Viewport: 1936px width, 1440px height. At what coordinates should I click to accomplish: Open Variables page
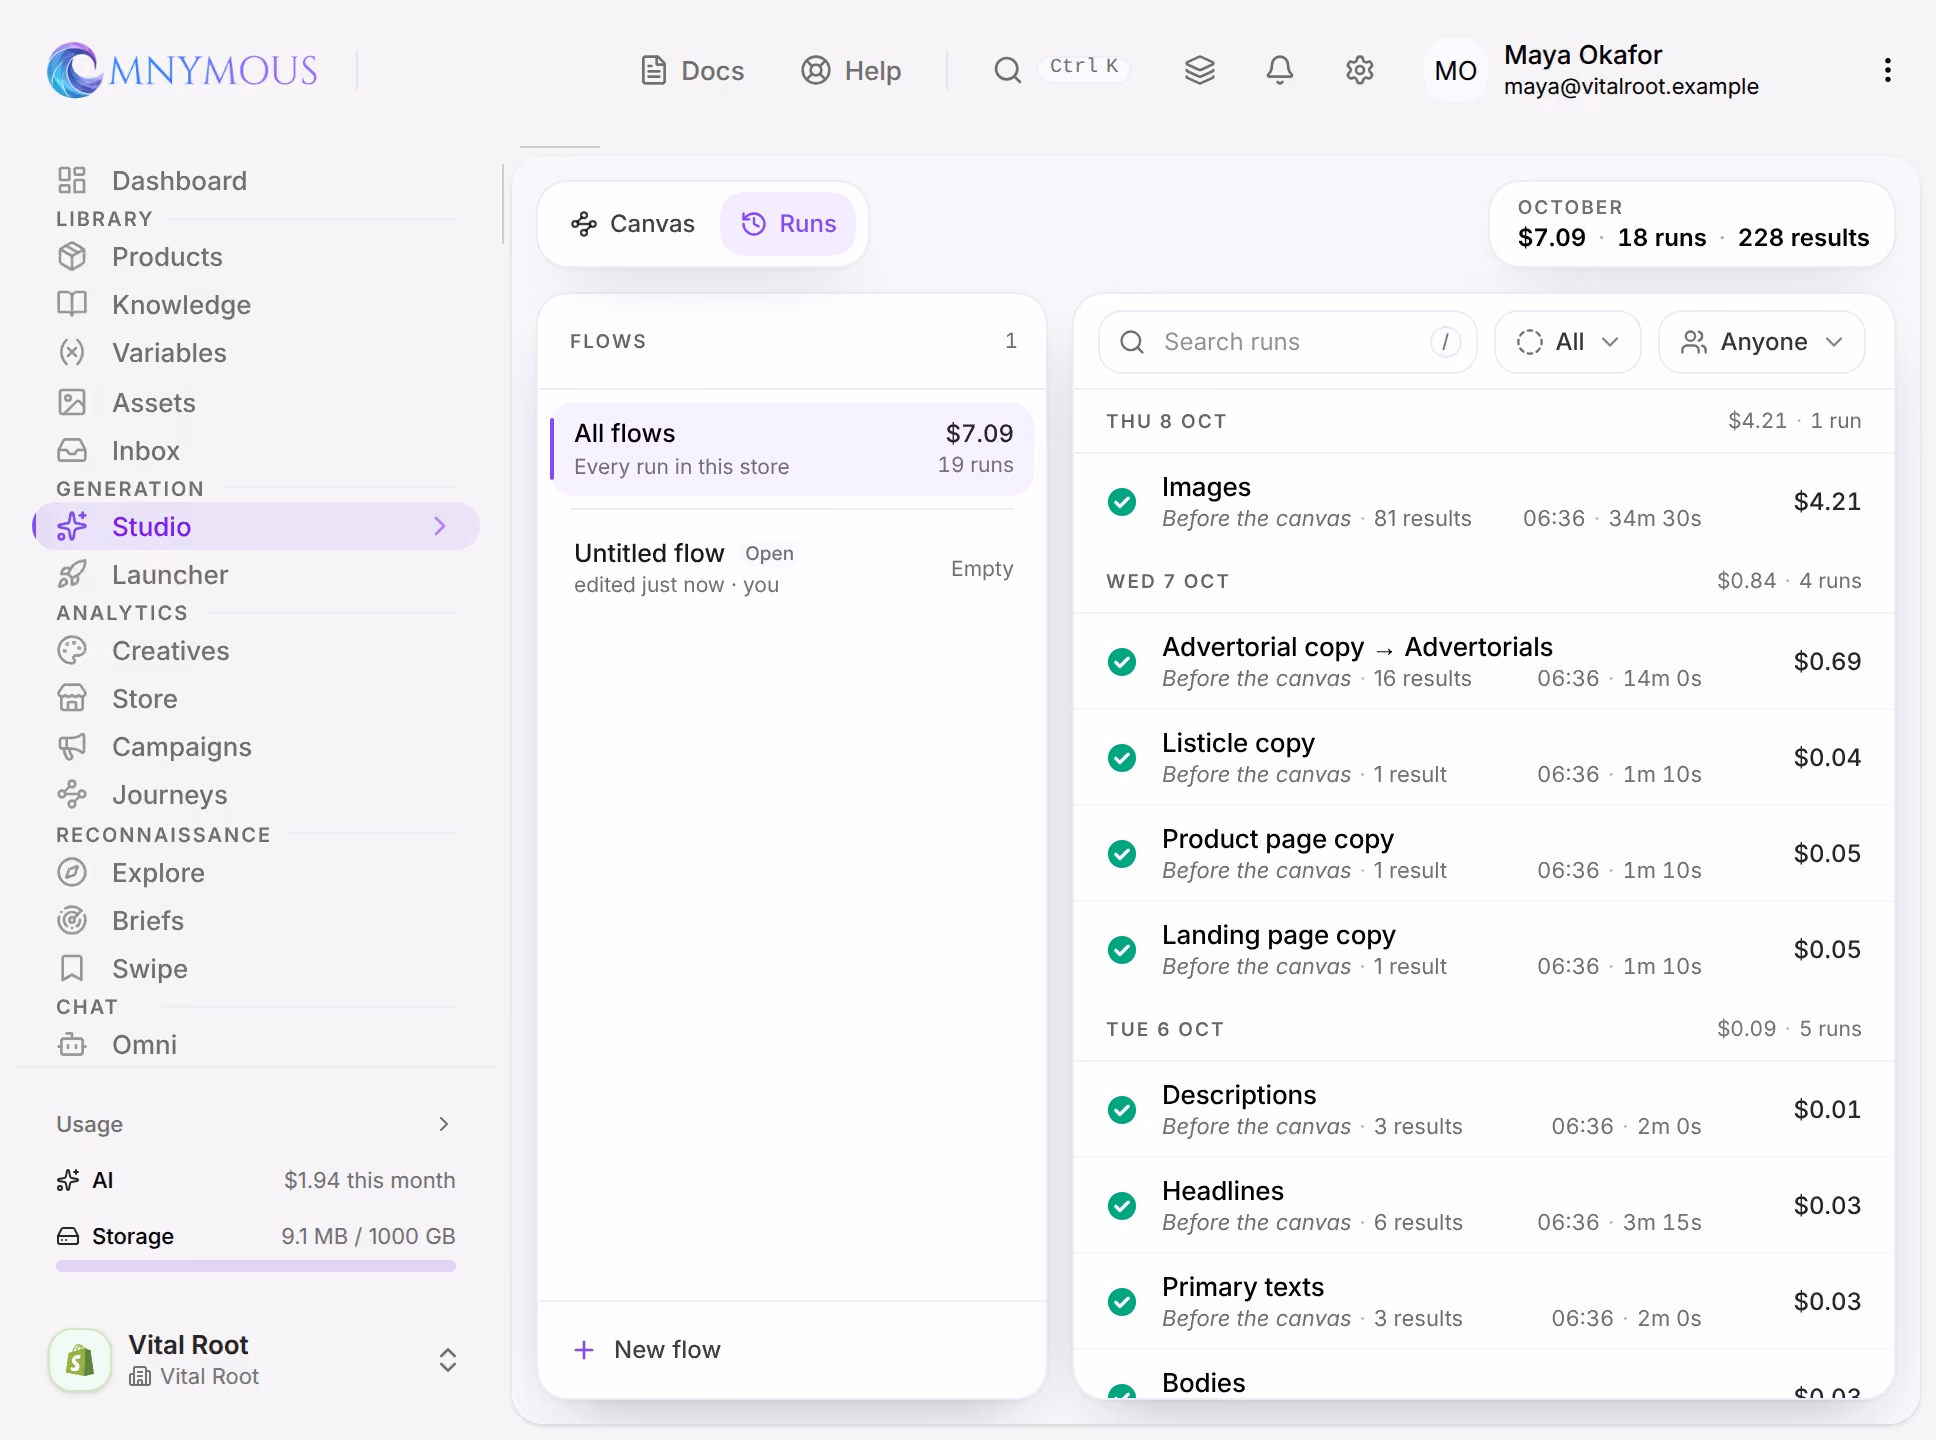pos(255,353)
